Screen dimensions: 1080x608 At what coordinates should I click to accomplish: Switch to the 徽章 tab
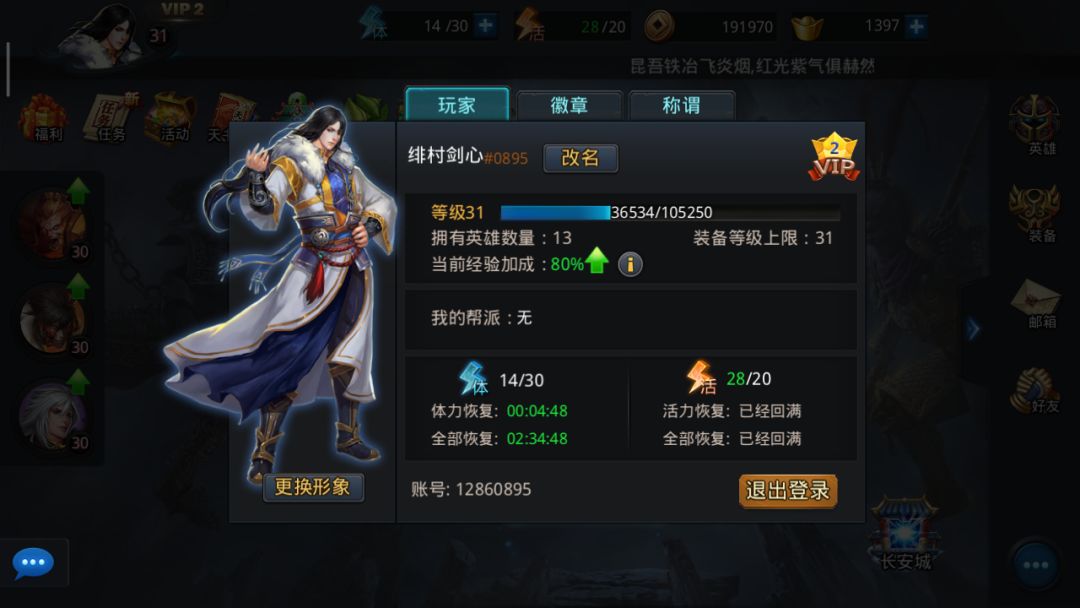(570, 105)
